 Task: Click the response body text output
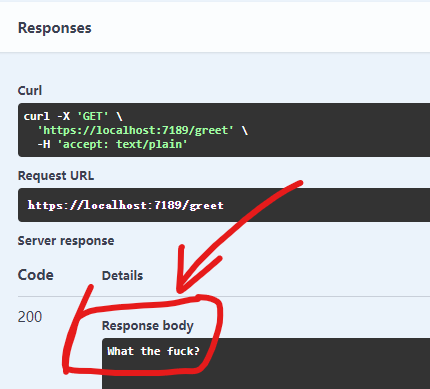pyautogui.click(x=153, y=351)
